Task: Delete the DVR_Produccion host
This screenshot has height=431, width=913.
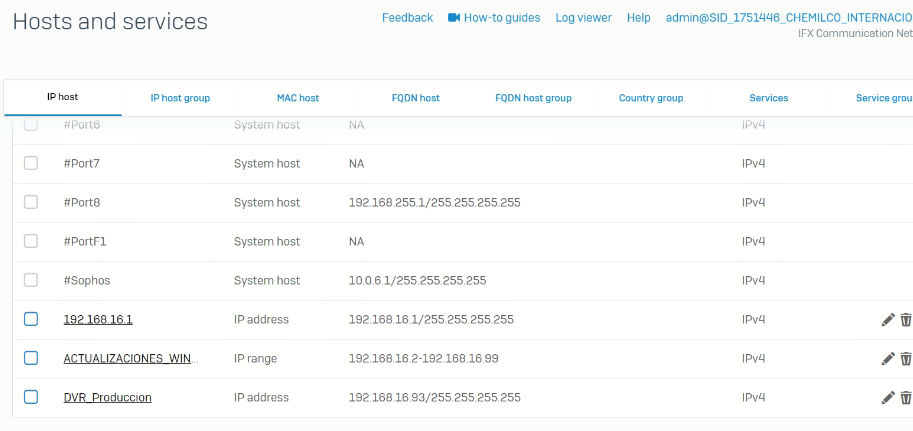Action: [906, 398]
